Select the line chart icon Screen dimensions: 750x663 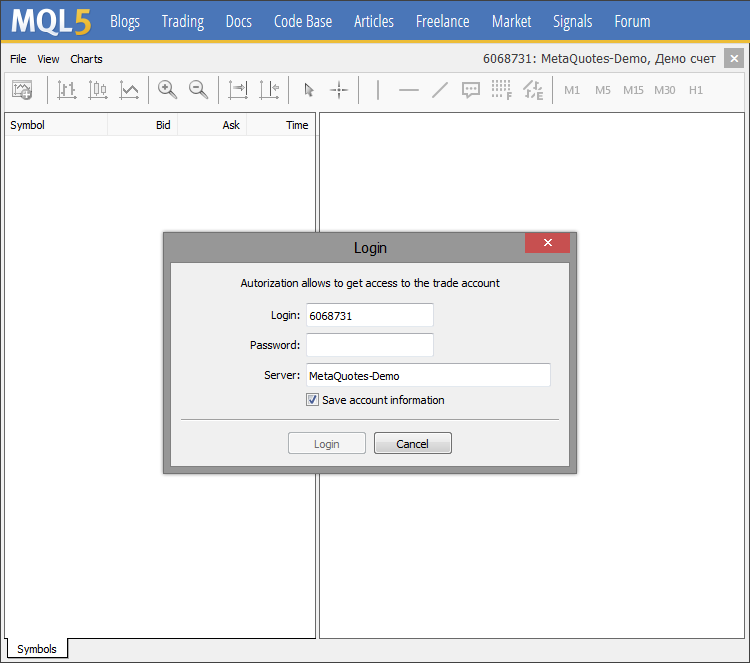coord(129,90)
